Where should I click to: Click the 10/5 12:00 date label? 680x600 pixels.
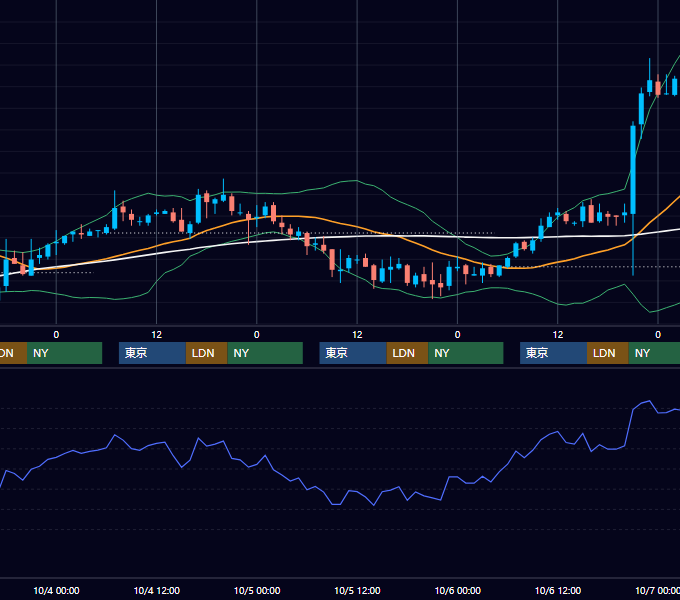(357, 590)
